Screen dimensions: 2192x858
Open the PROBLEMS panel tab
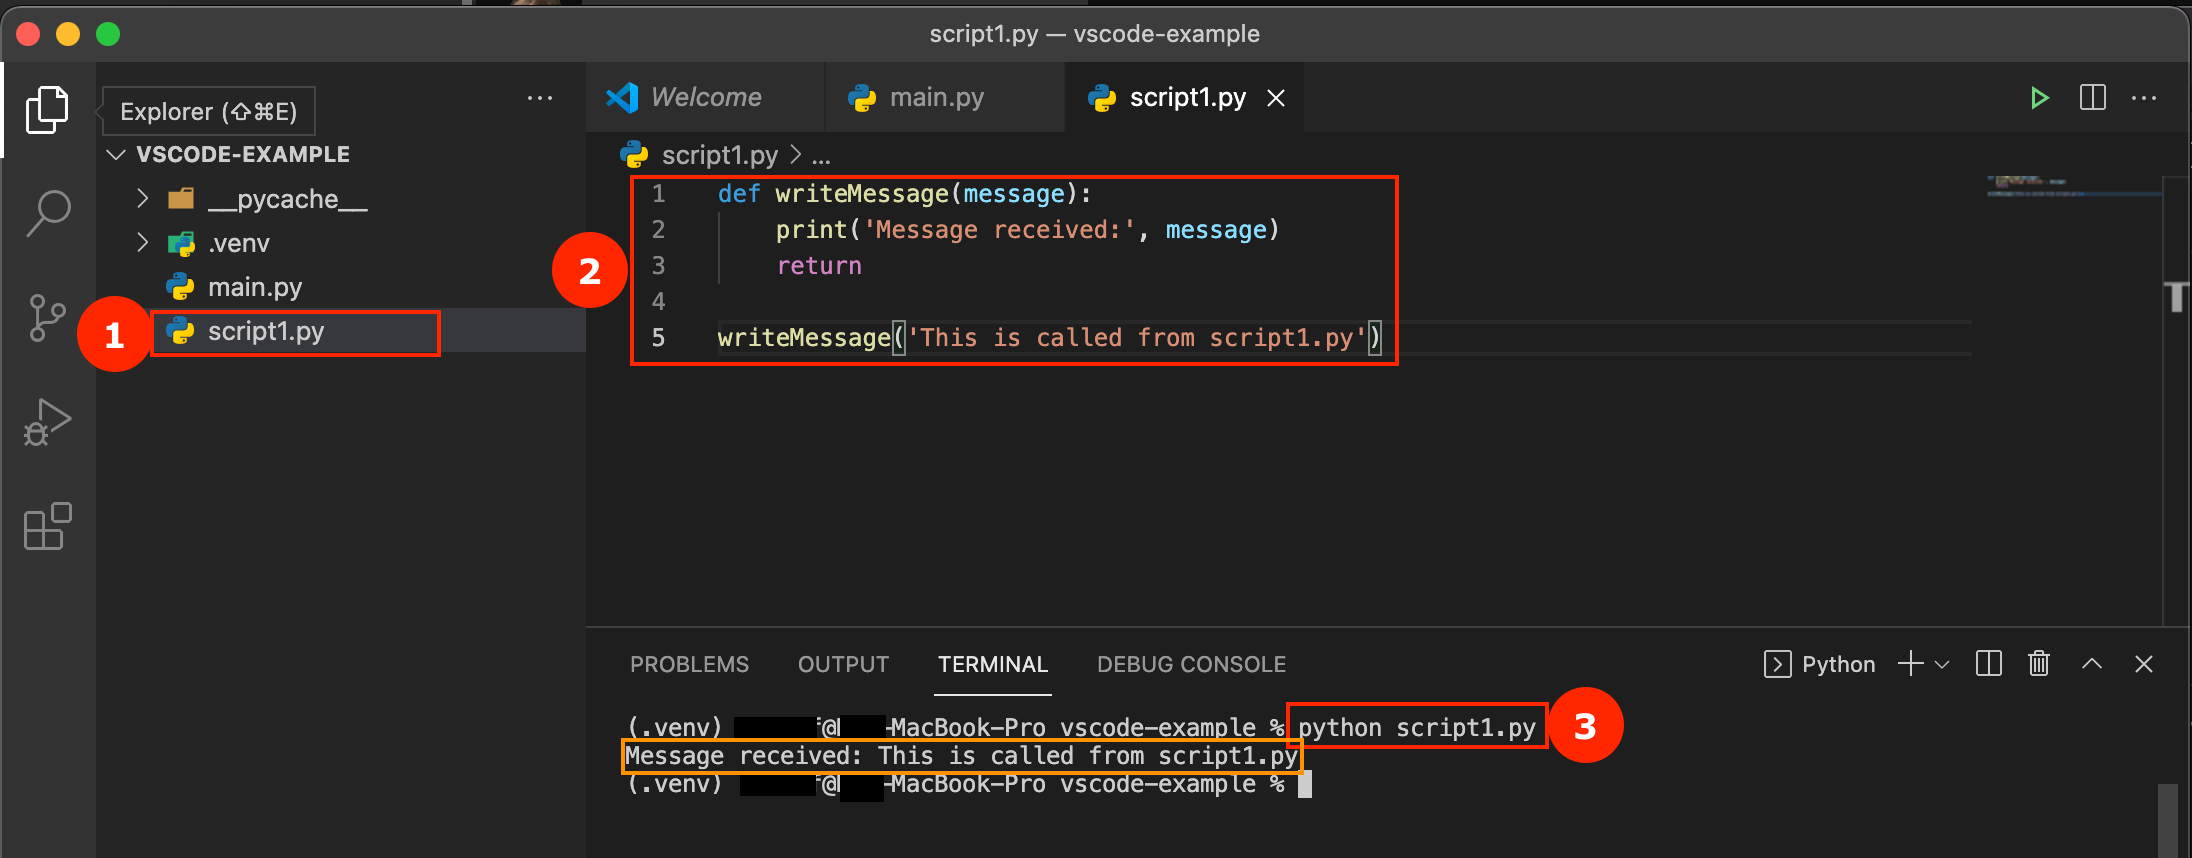click(x=689, y=665)
